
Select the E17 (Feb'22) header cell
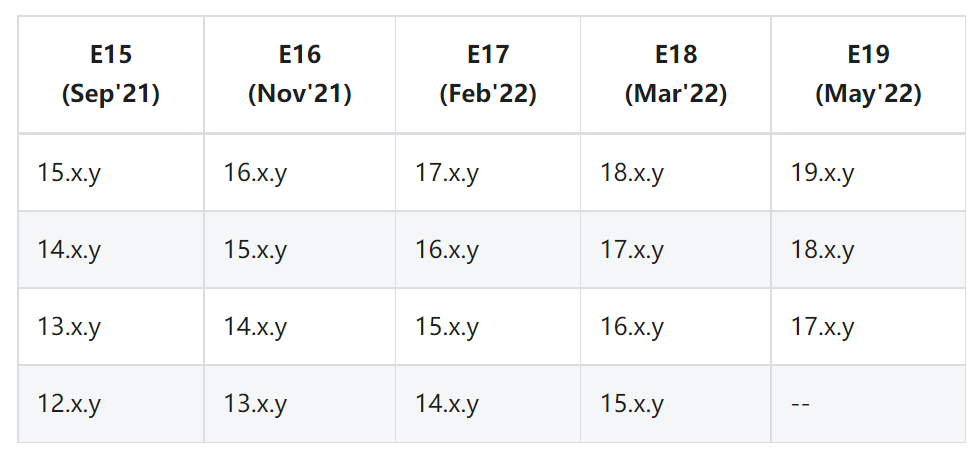coord(488,74)
